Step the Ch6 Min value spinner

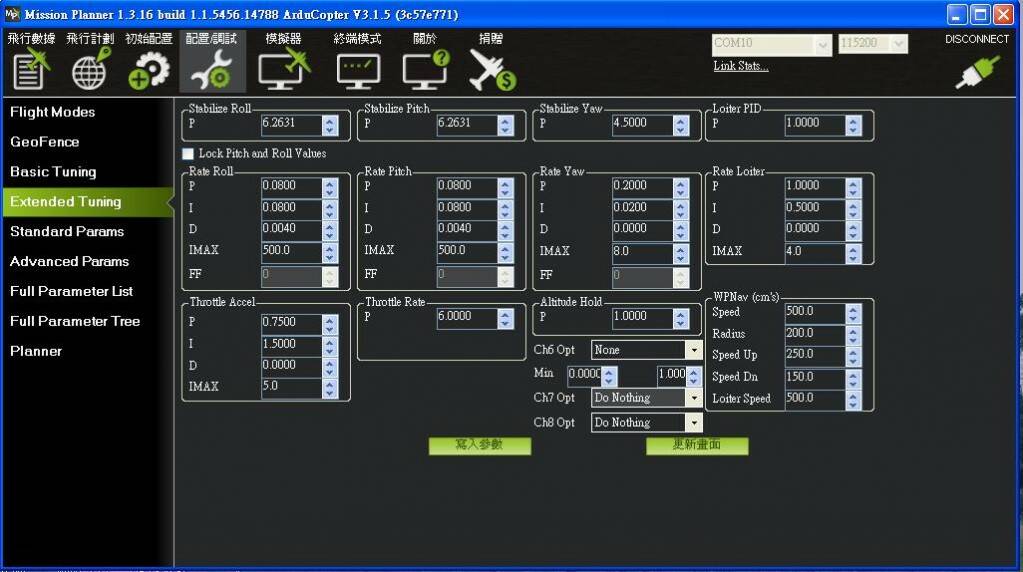[x=609, y=376]
